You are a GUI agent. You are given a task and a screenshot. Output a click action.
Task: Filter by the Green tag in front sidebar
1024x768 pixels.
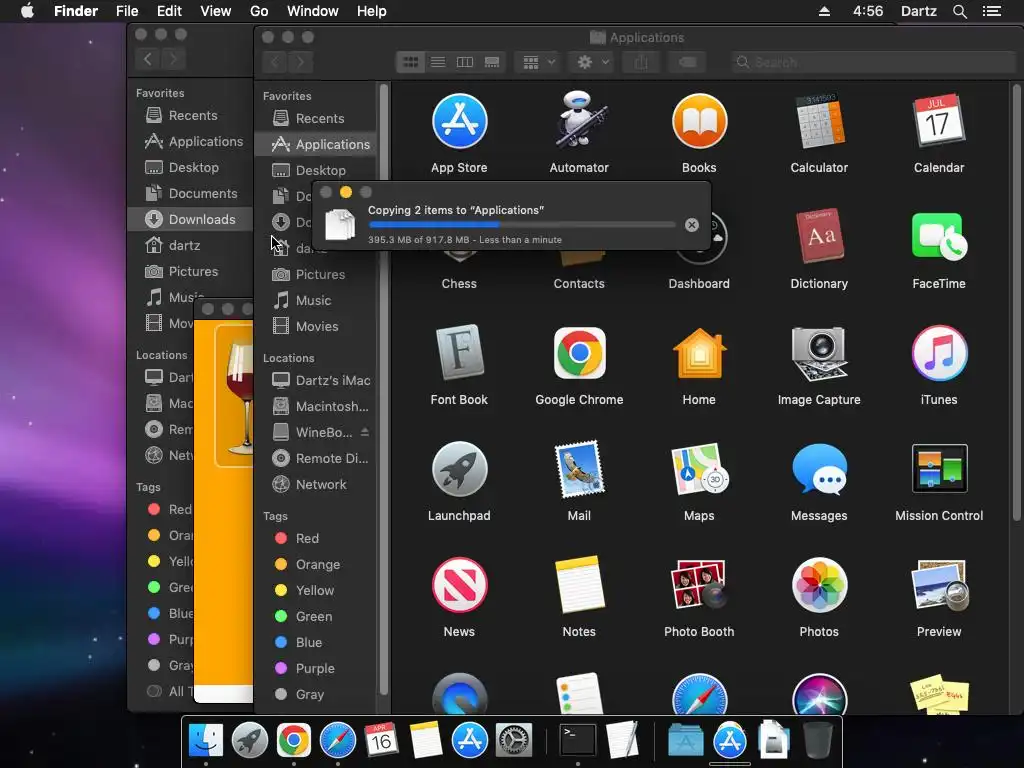tap(315, 616)
